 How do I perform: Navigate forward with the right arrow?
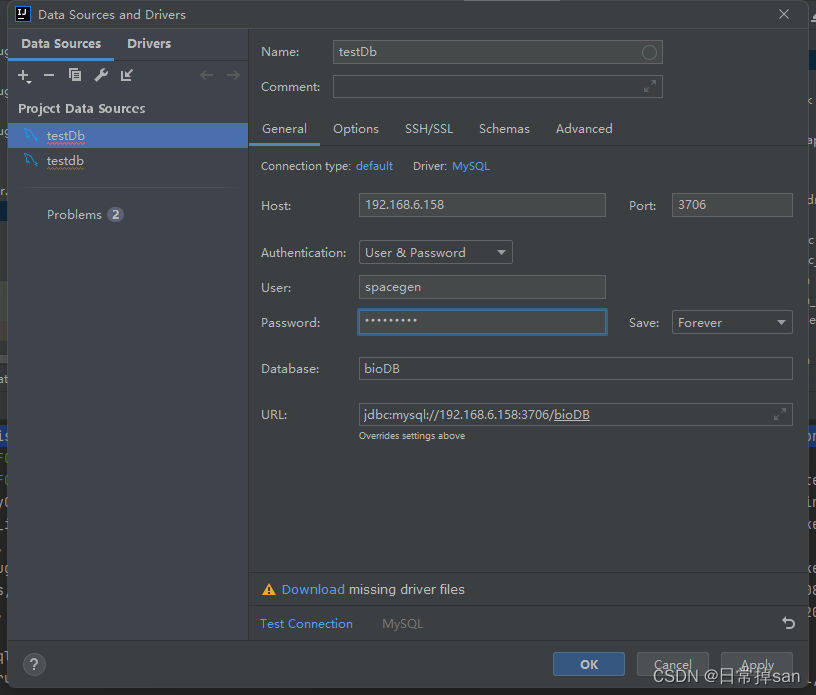coord(233,75)
